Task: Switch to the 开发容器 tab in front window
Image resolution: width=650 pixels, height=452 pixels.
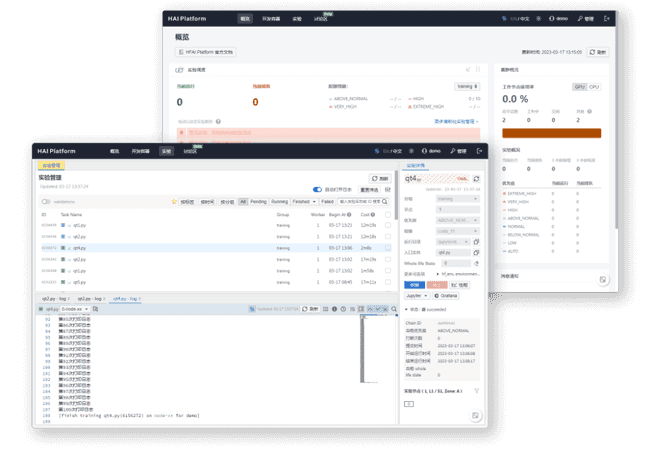Action: pyautogui.click(x=141, y=151)
